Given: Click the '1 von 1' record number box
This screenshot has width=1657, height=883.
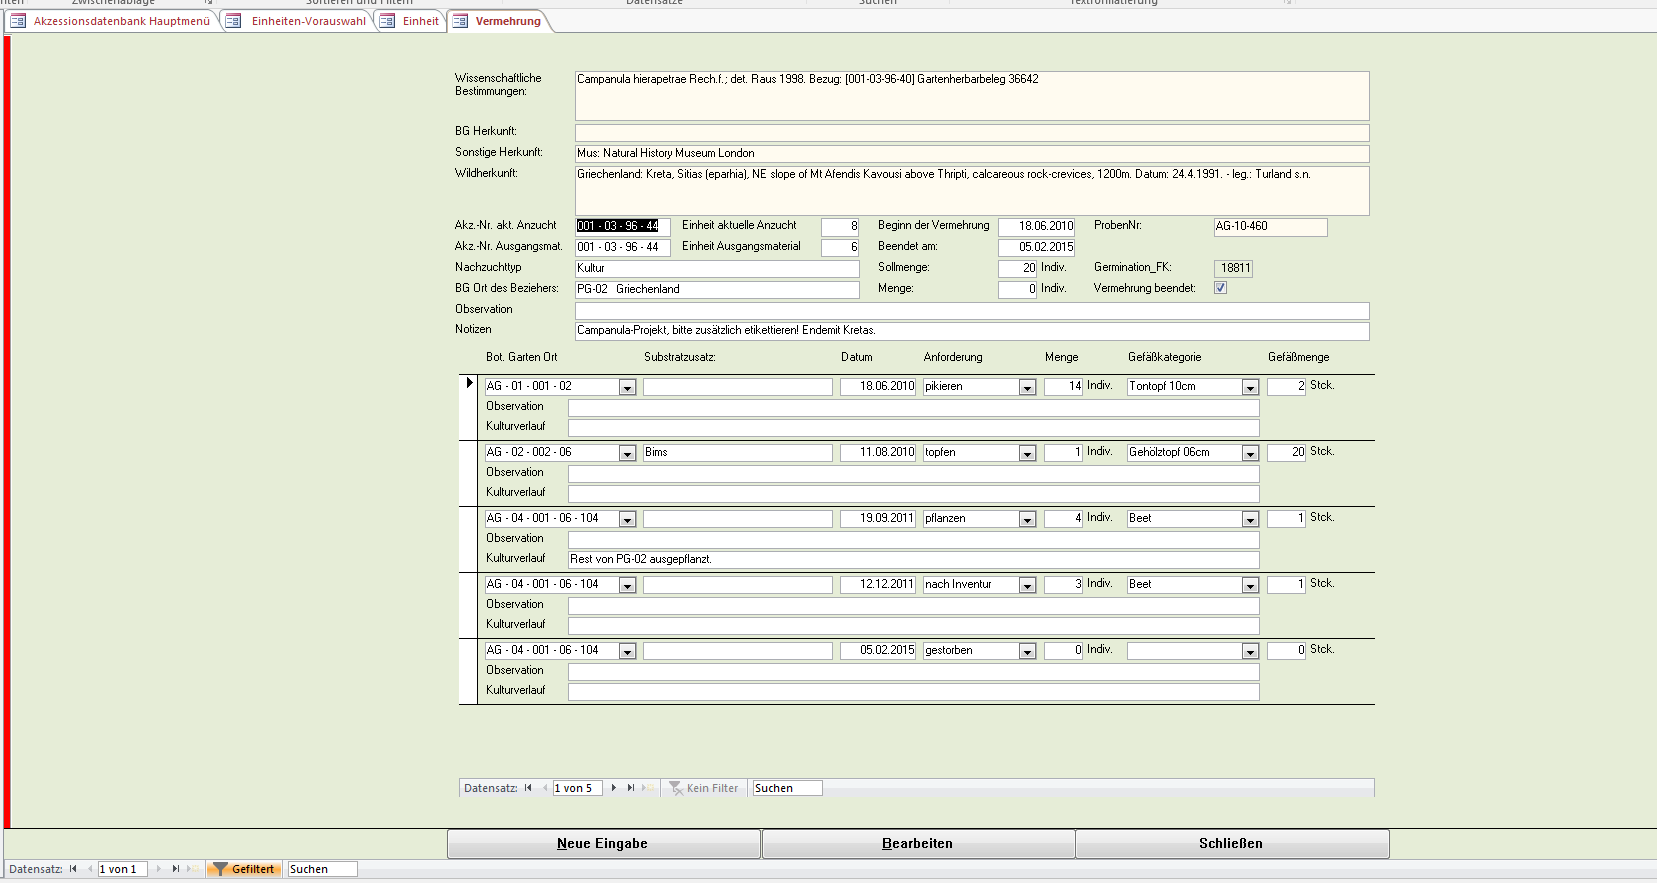Looking at the screenshot, I should (x=123, y=869).
